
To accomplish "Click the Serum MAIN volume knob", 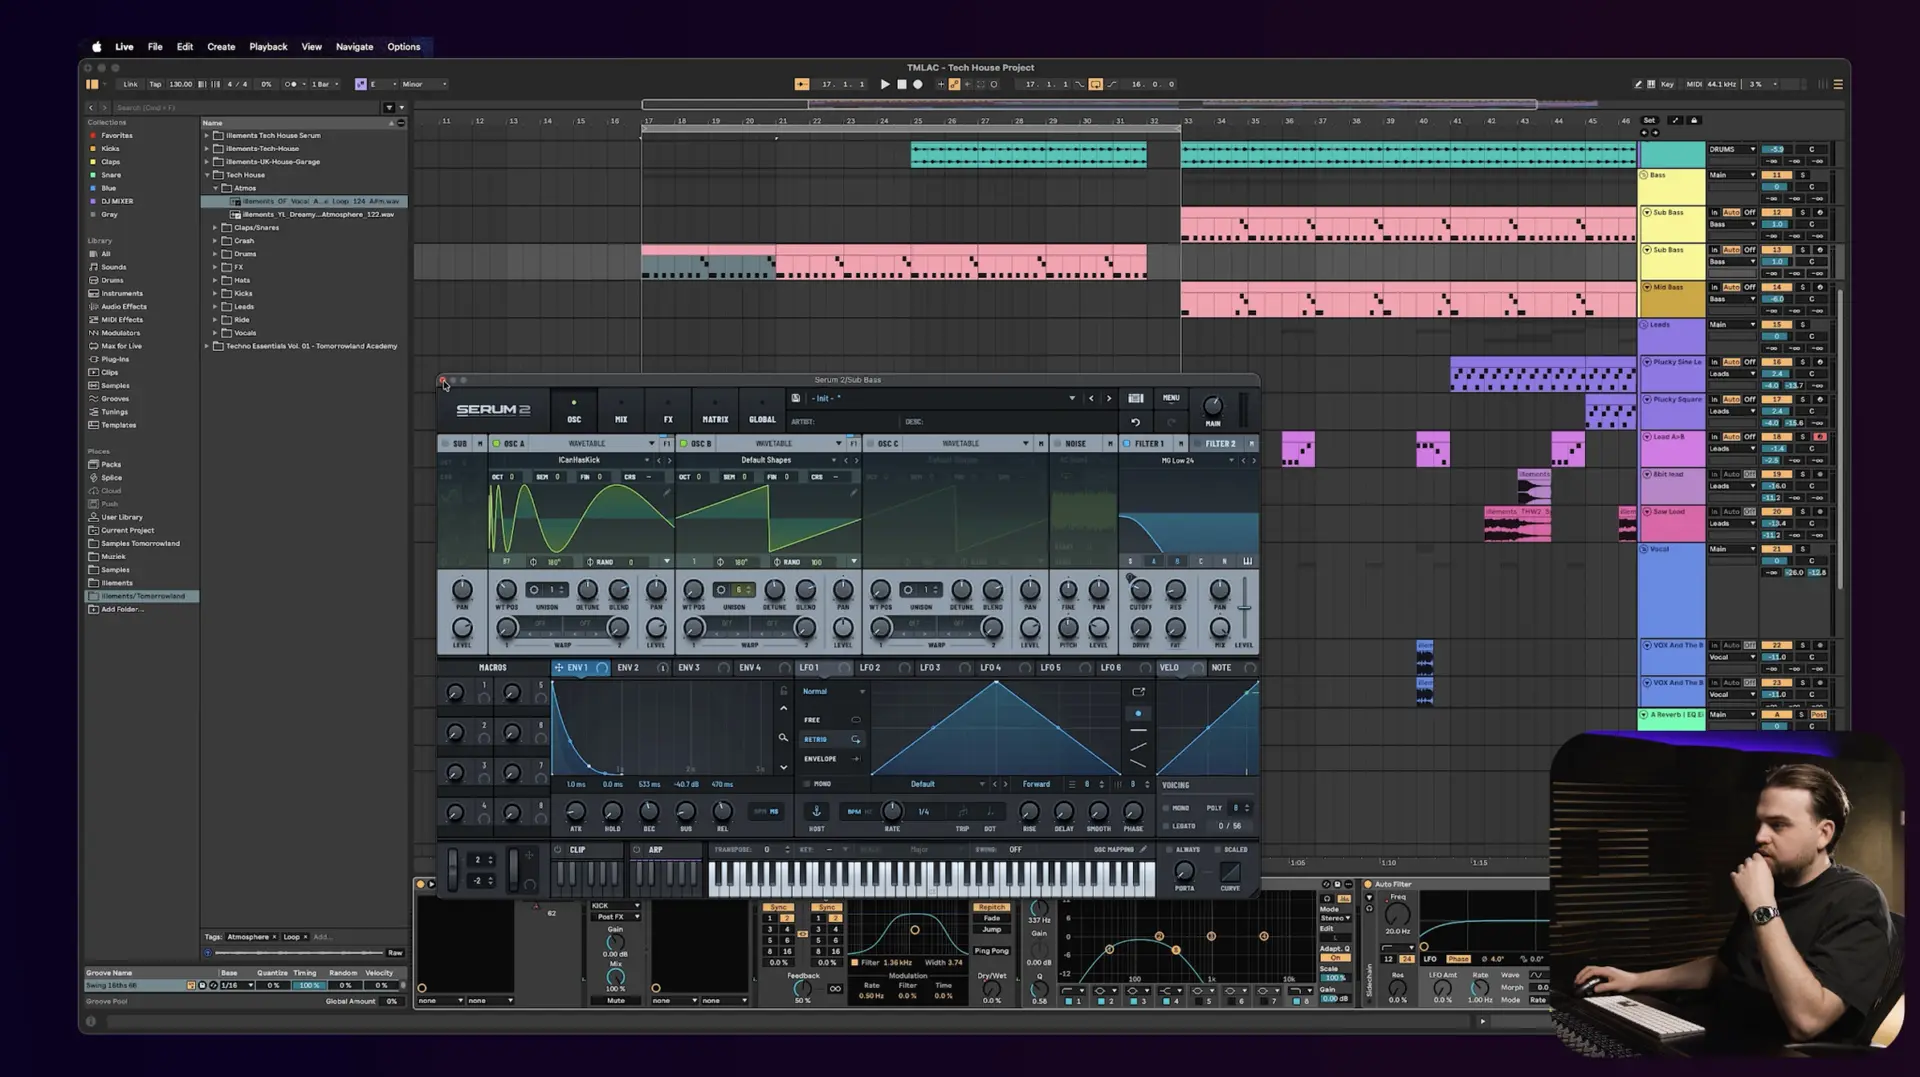I will pos(1213,406).
